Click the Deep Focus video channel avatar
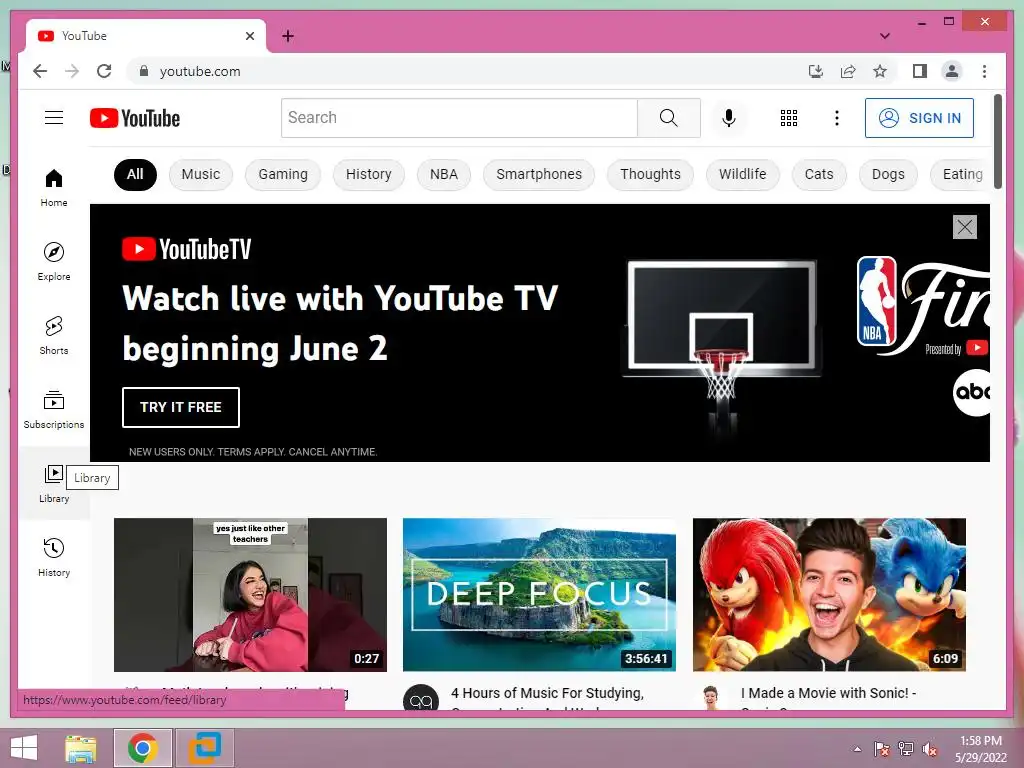1024x768 pixels. 421,697
